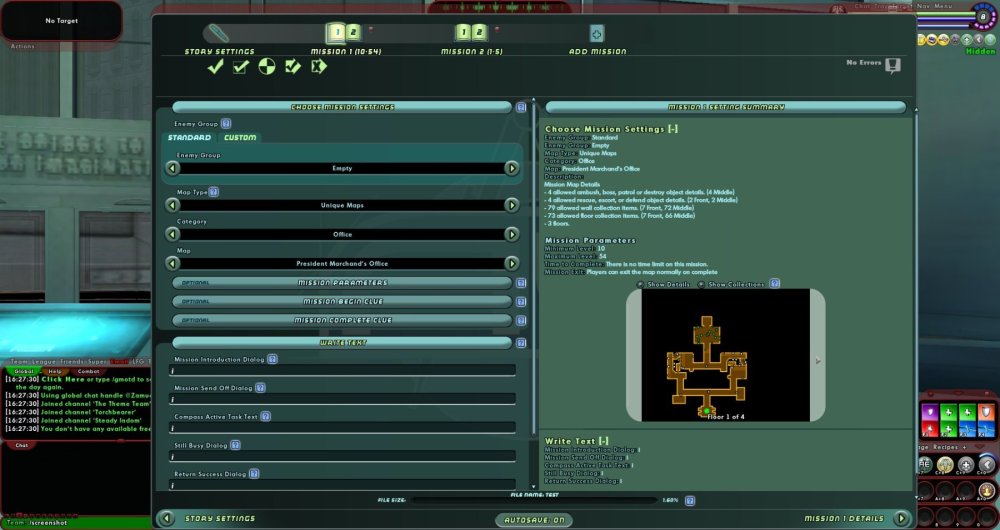Open the Actions label under No Target
This screenshot has width=1000, height=530.
pyautogui.click(x=22, y=46)
